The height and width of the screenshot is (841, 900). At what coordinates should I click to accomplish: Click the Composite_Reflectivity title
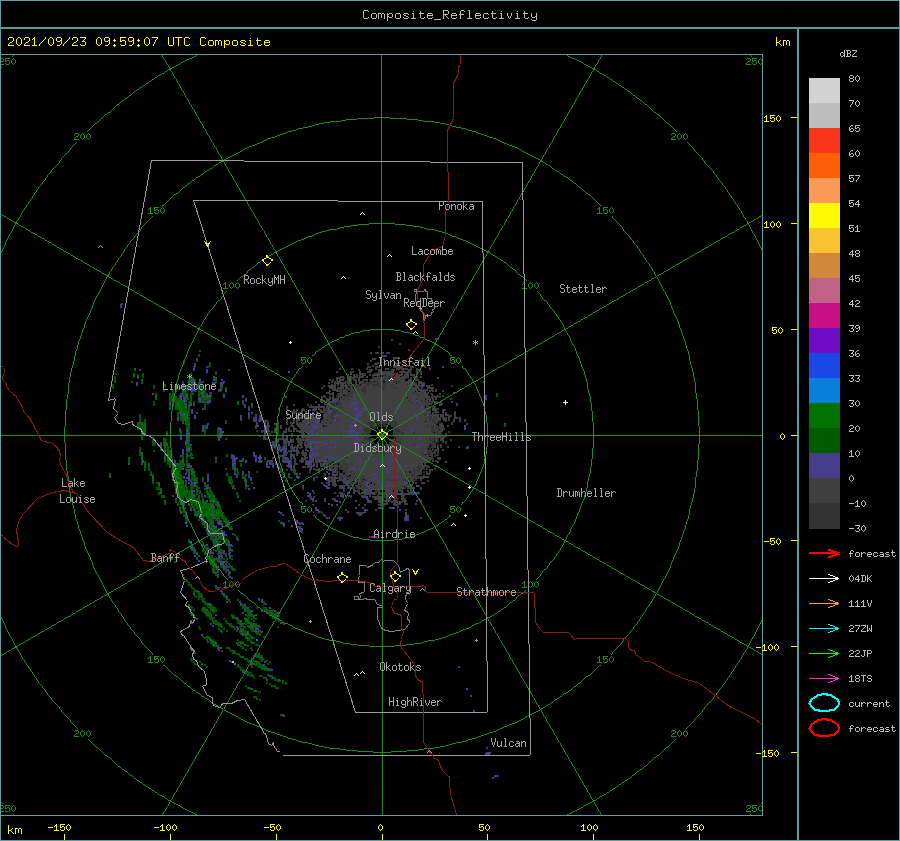(x=450, y=15)
